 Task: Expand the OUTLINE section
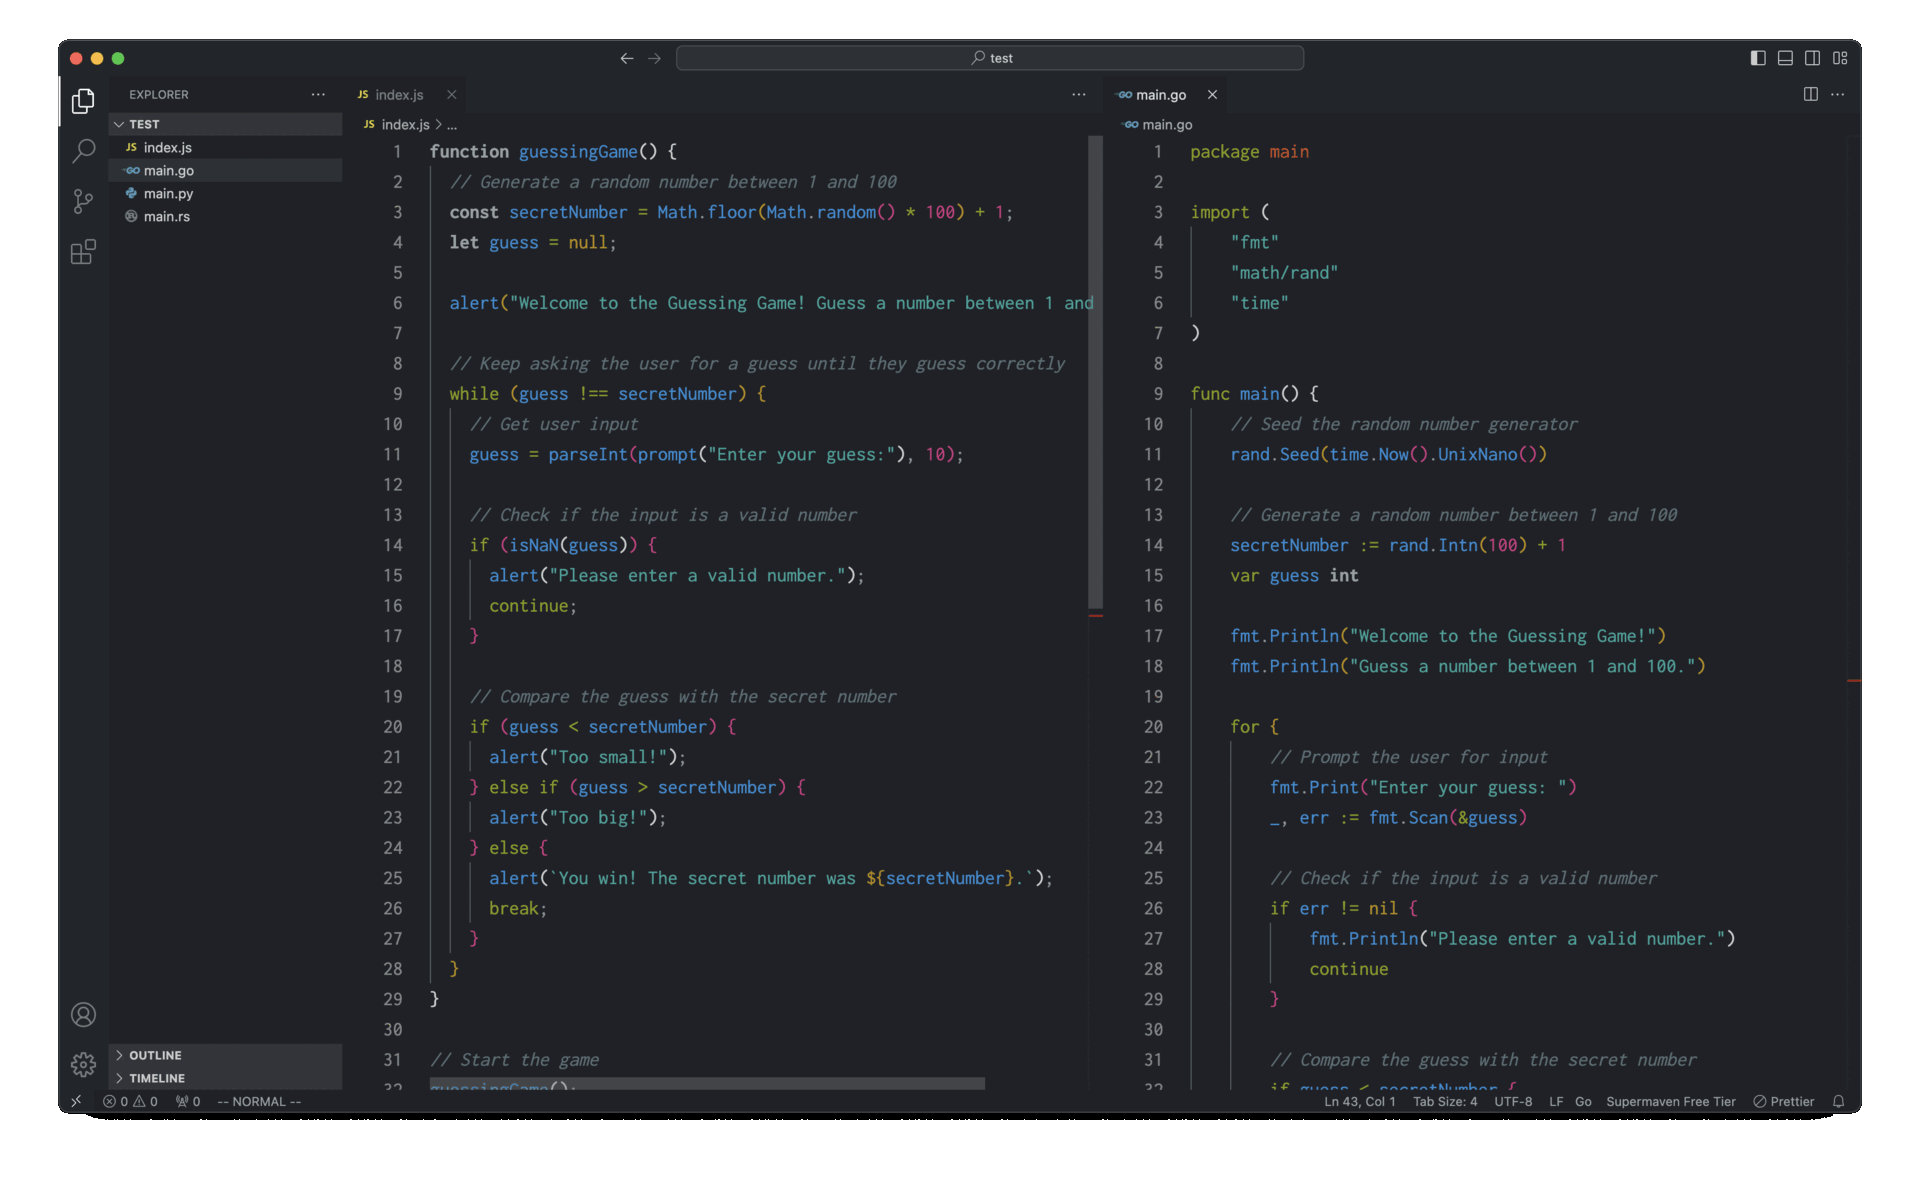tap(225, 1055)
